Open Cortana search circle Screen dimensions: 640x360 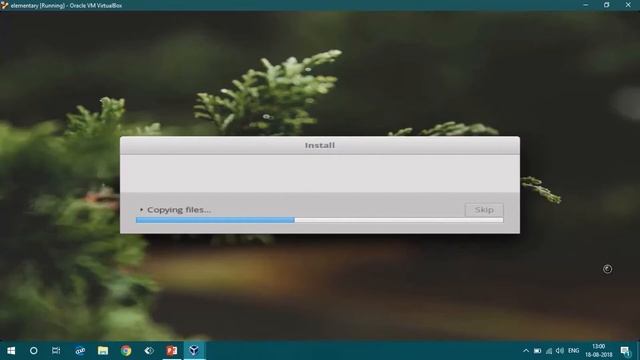33,351
